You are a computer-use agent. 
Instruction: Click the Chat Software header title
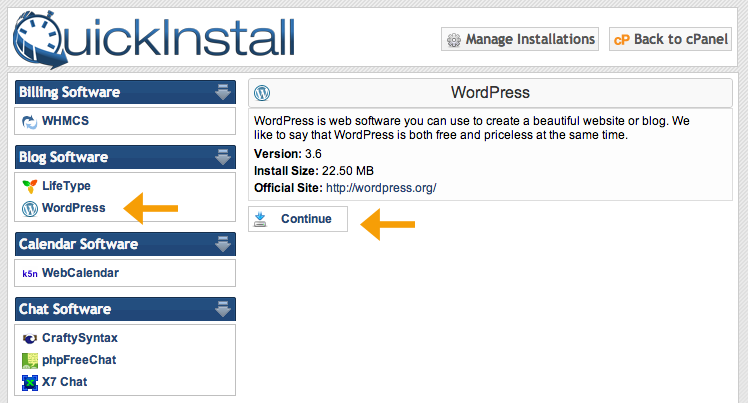coord(65,309)
